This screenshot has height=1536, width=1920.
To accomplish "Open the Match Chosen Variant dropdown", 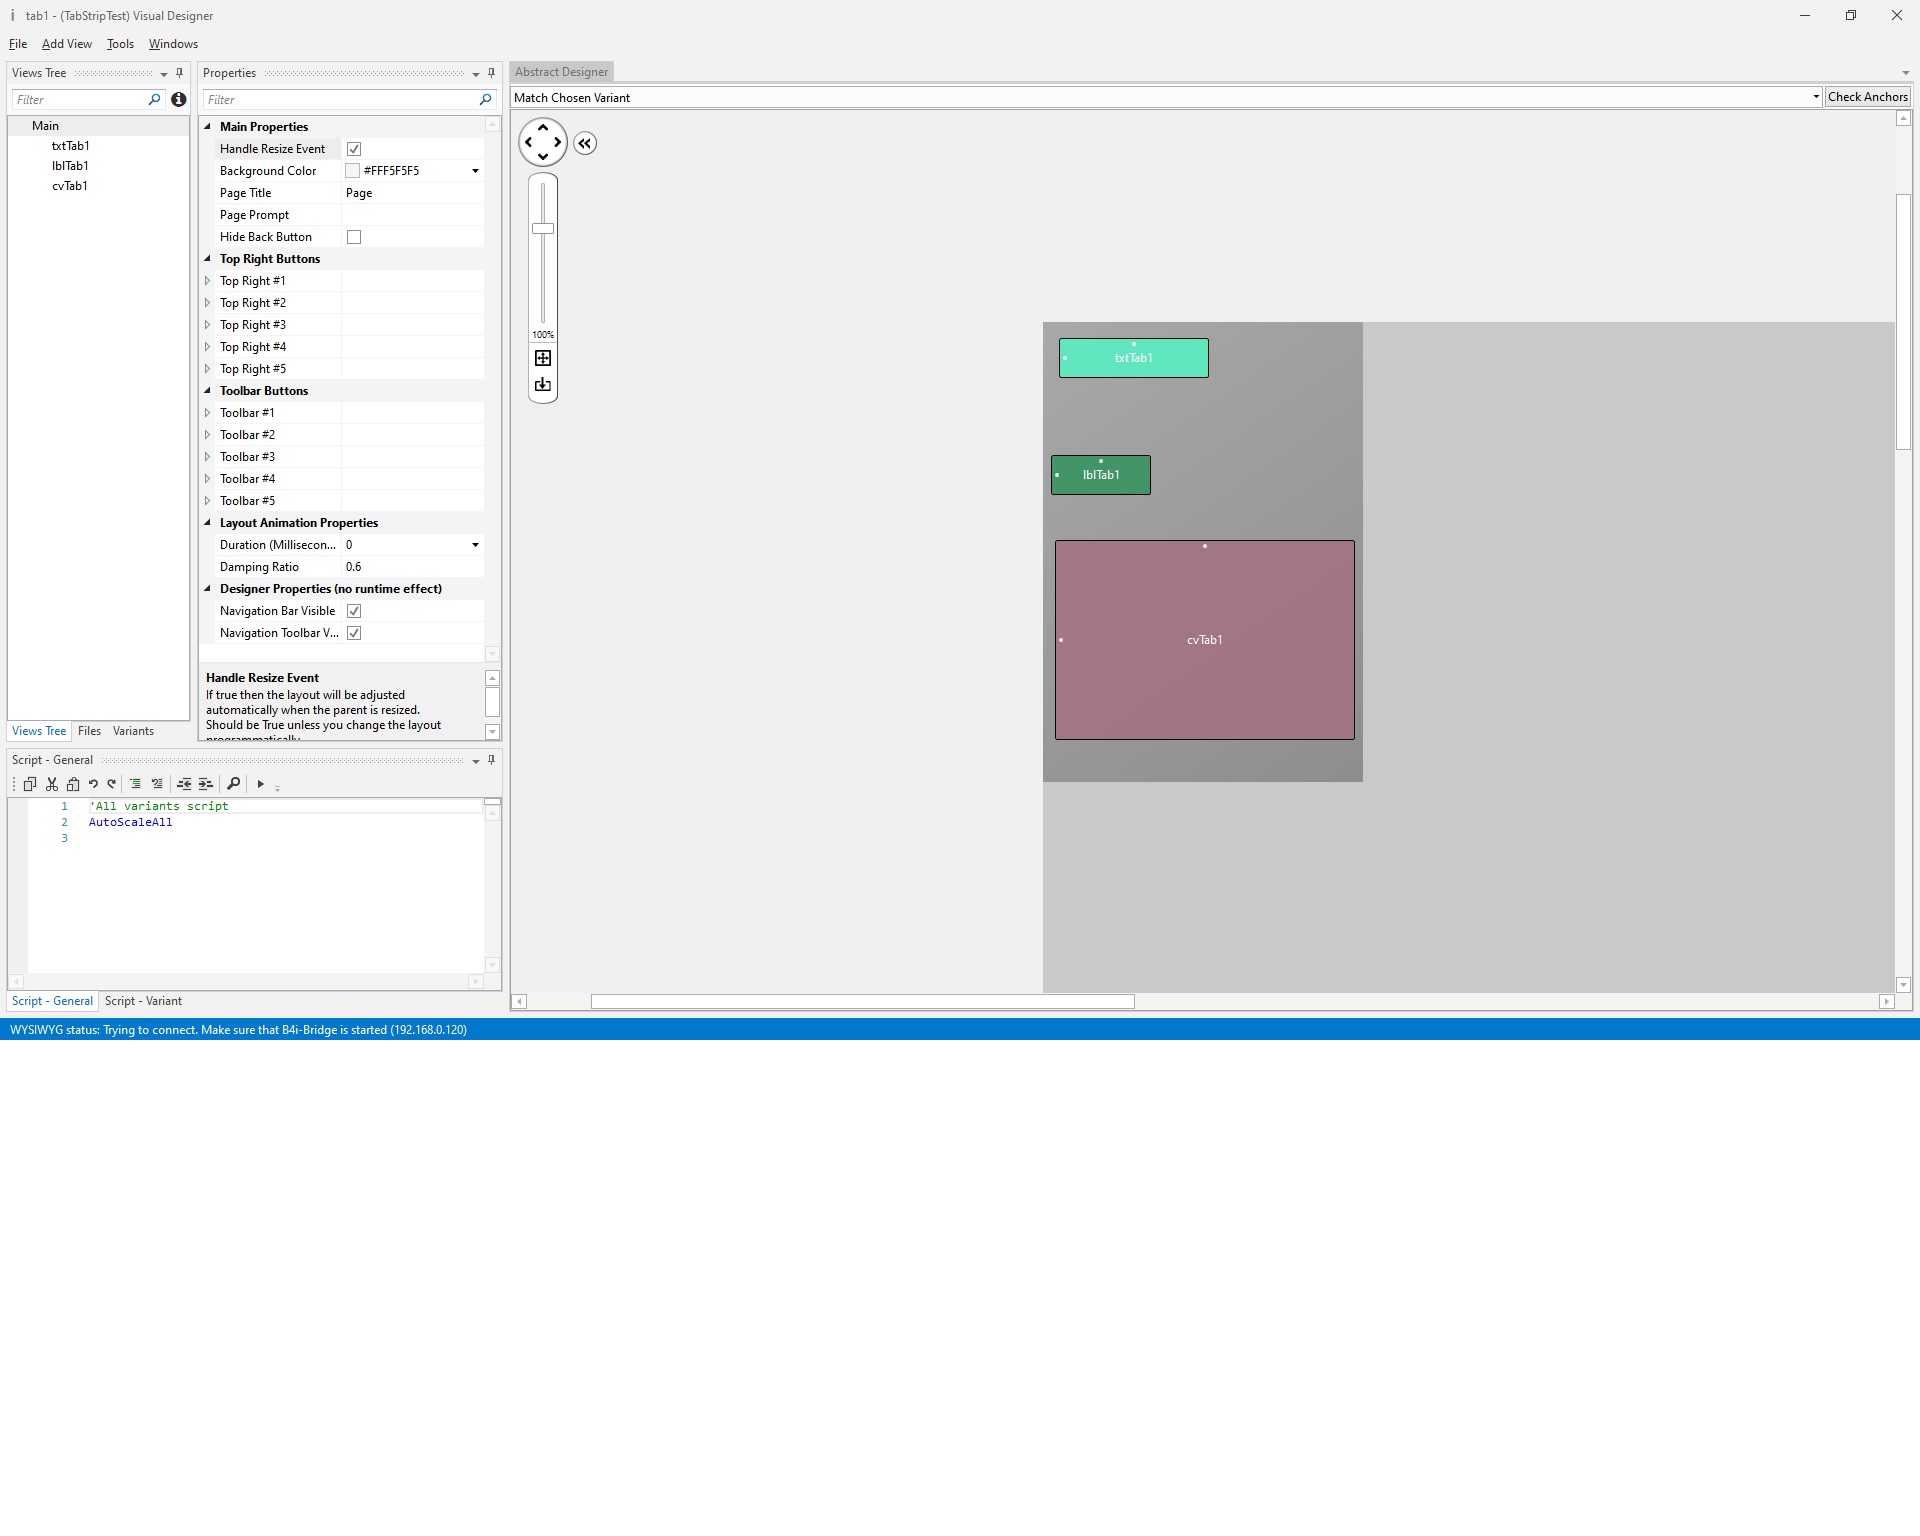I will pos(1815,97).
